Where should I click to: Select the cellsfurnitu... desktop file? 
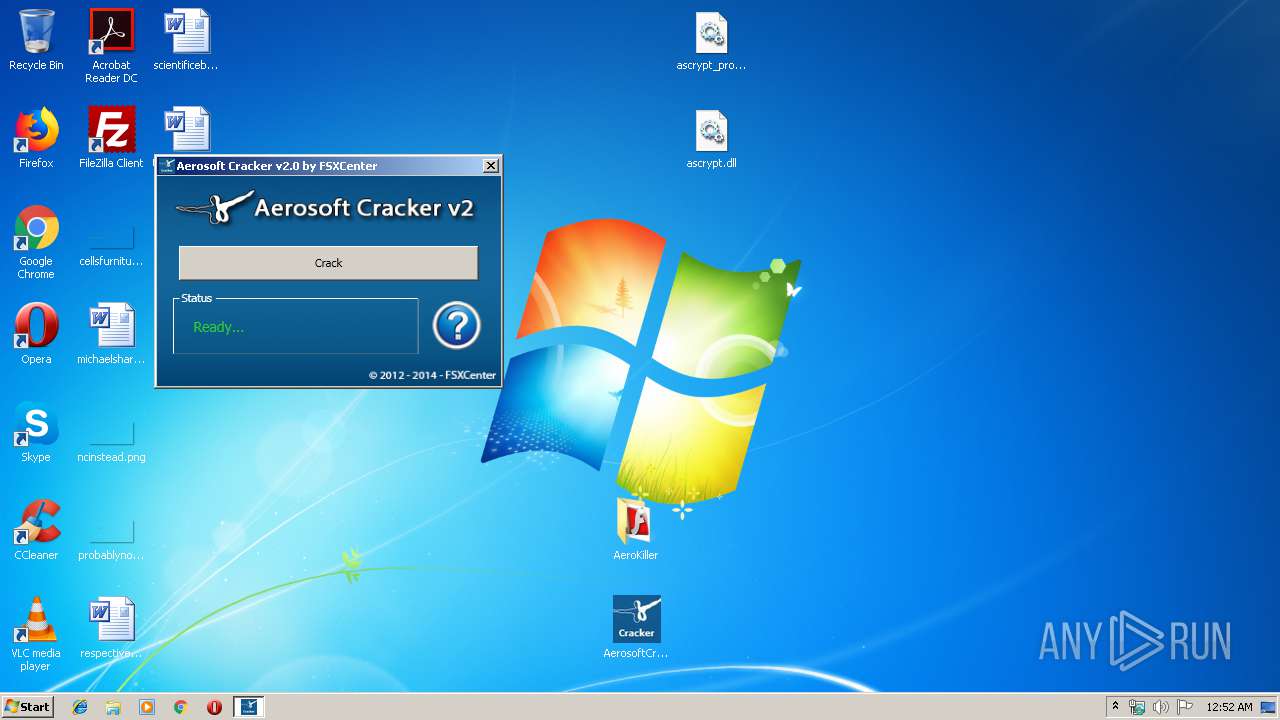tap(111, 247)
